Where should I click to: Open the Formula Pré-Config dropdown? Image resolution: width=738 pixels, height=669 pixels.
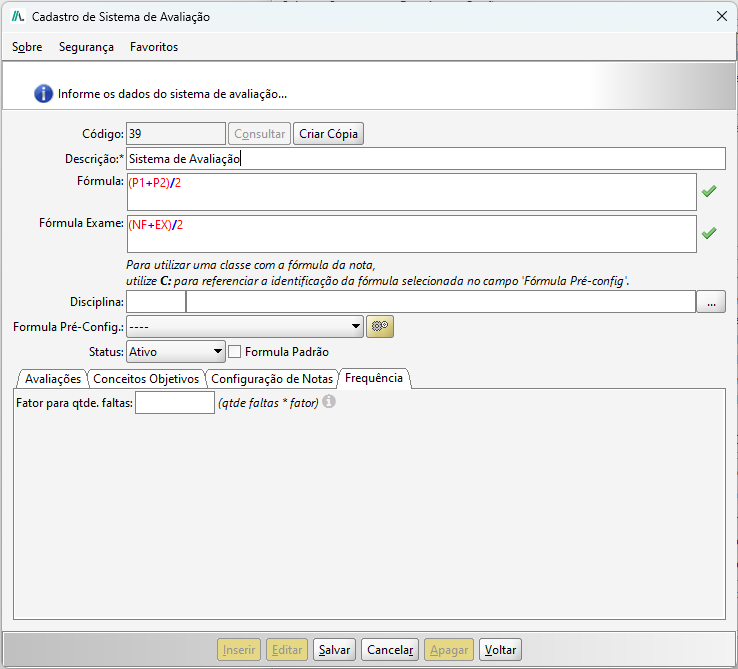click(x=245, y=326)
